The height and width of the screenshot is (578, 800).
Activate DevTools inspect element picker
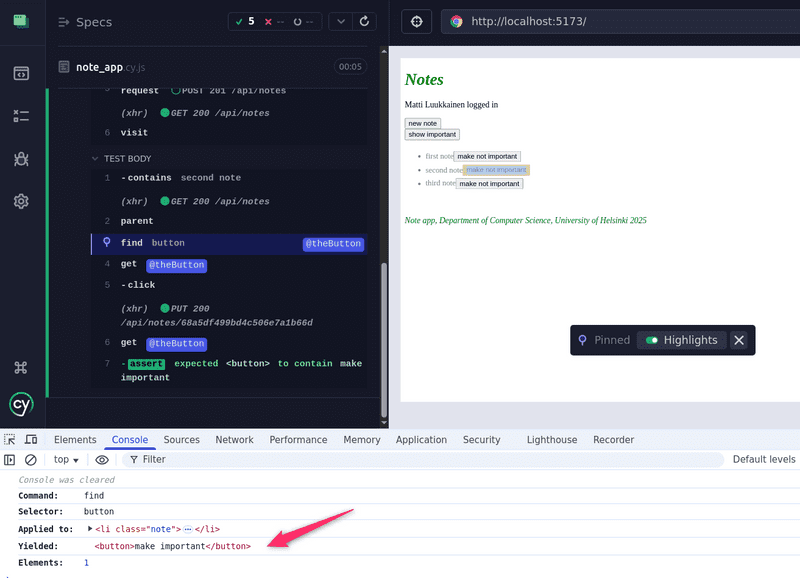point(10,440)
